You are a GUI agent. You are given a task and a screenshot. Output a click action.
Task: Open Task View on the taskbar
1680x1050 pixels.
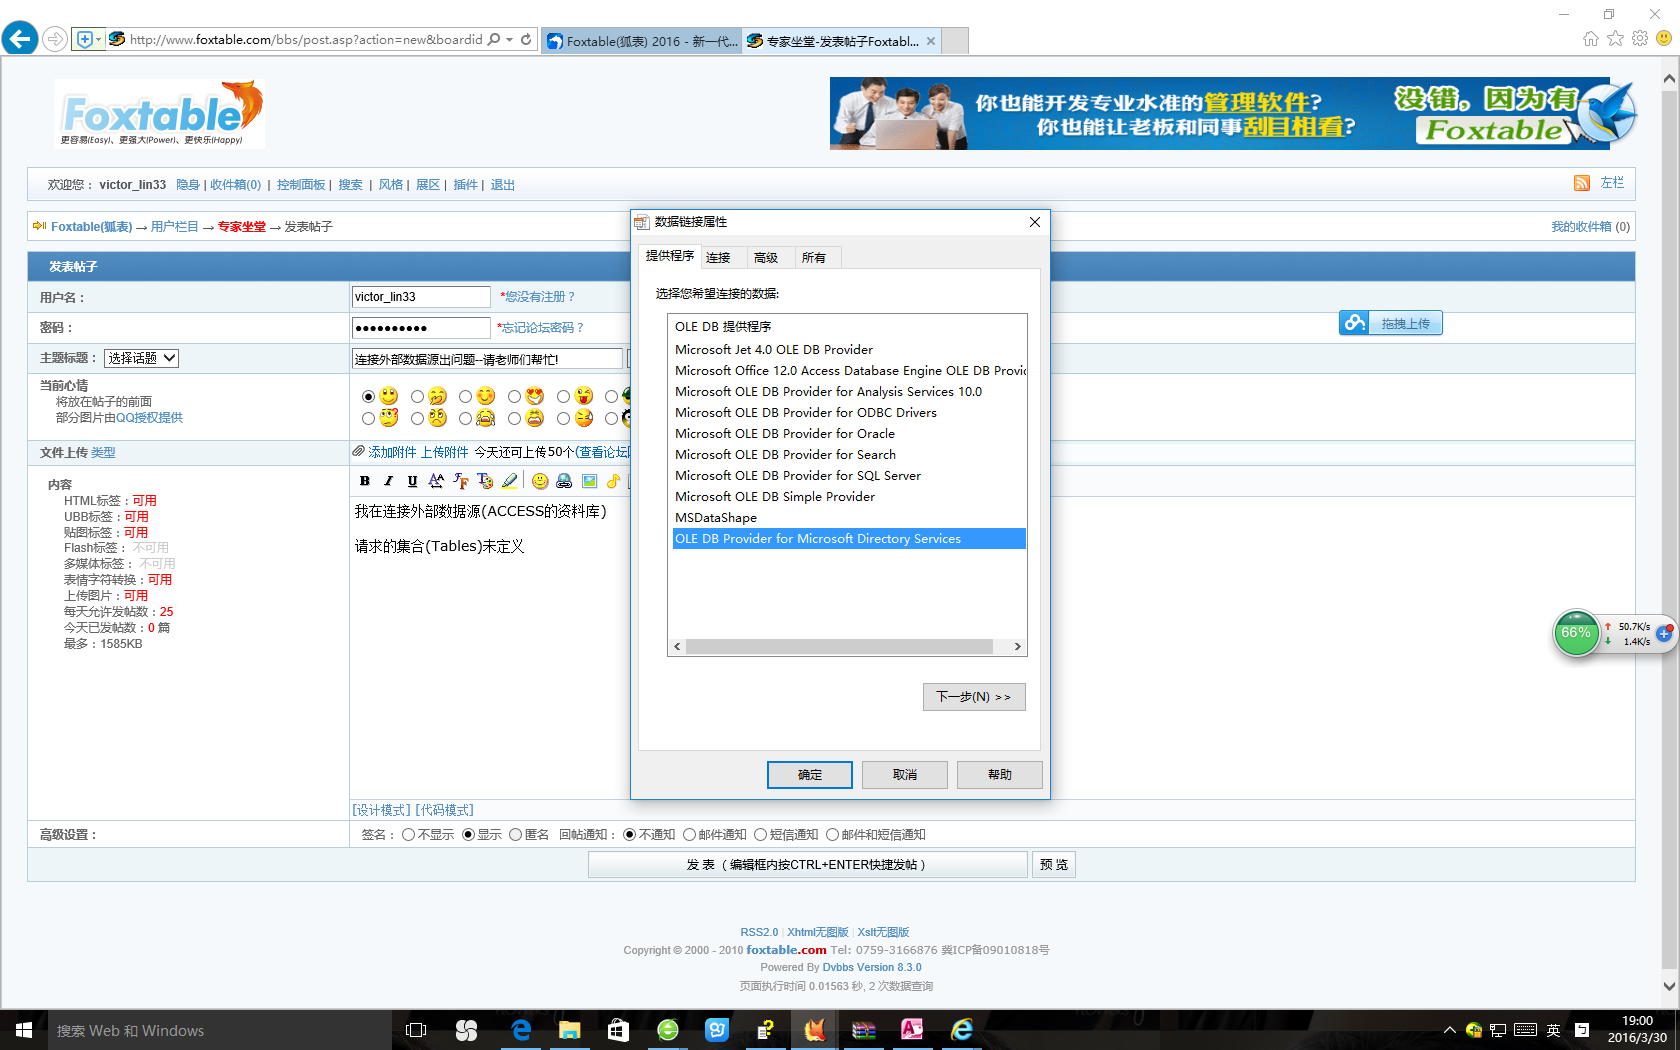[x=416, y=1030]
